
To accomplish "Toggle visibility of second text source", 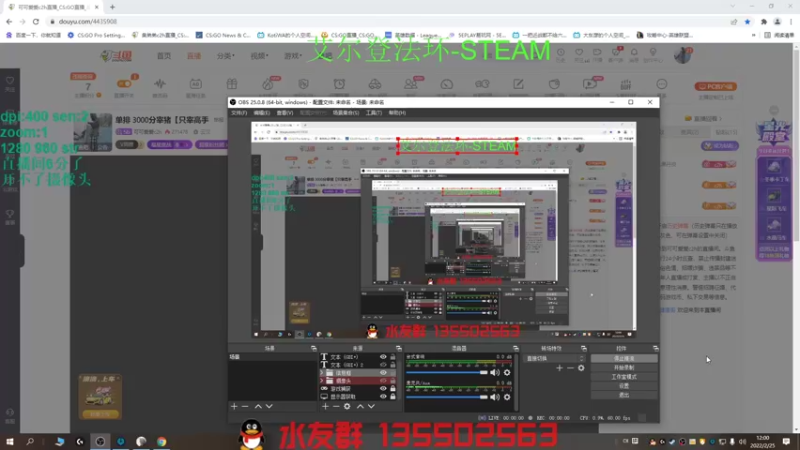I will [x=383, y=365].
